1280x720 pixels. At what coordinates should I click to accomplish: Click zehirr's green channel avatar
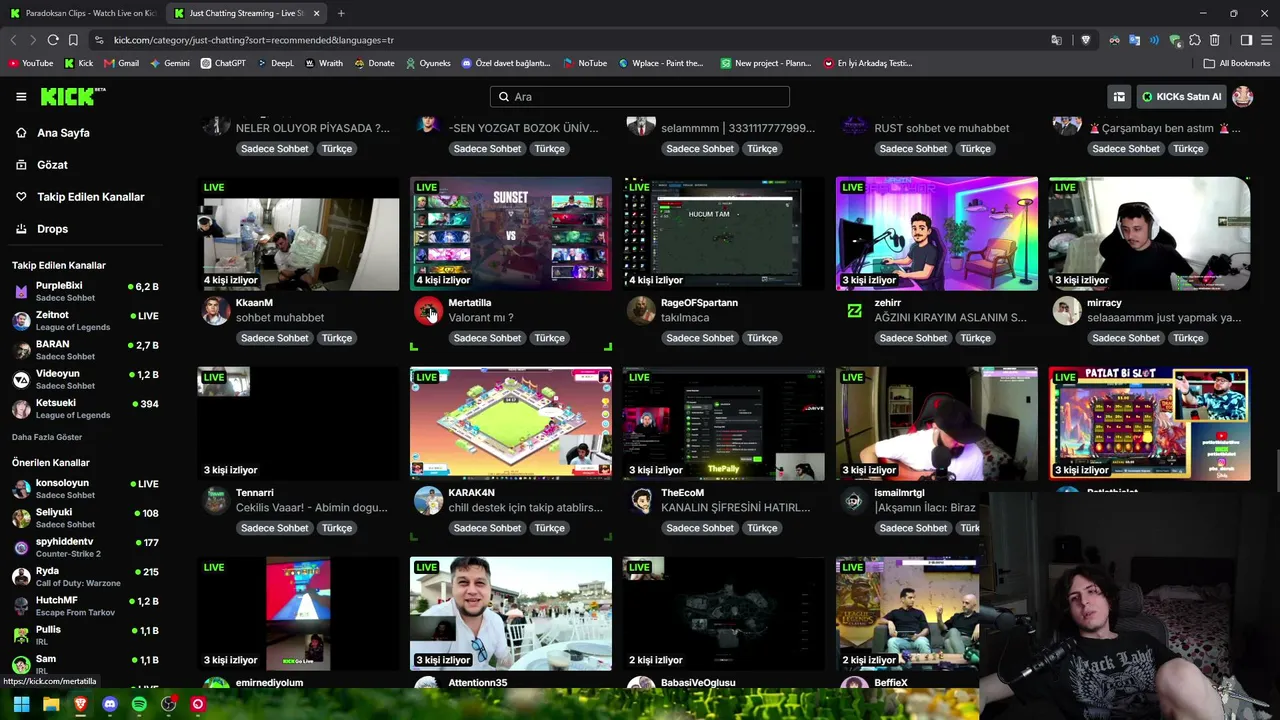pyautogui.click(x=854, y=310)
